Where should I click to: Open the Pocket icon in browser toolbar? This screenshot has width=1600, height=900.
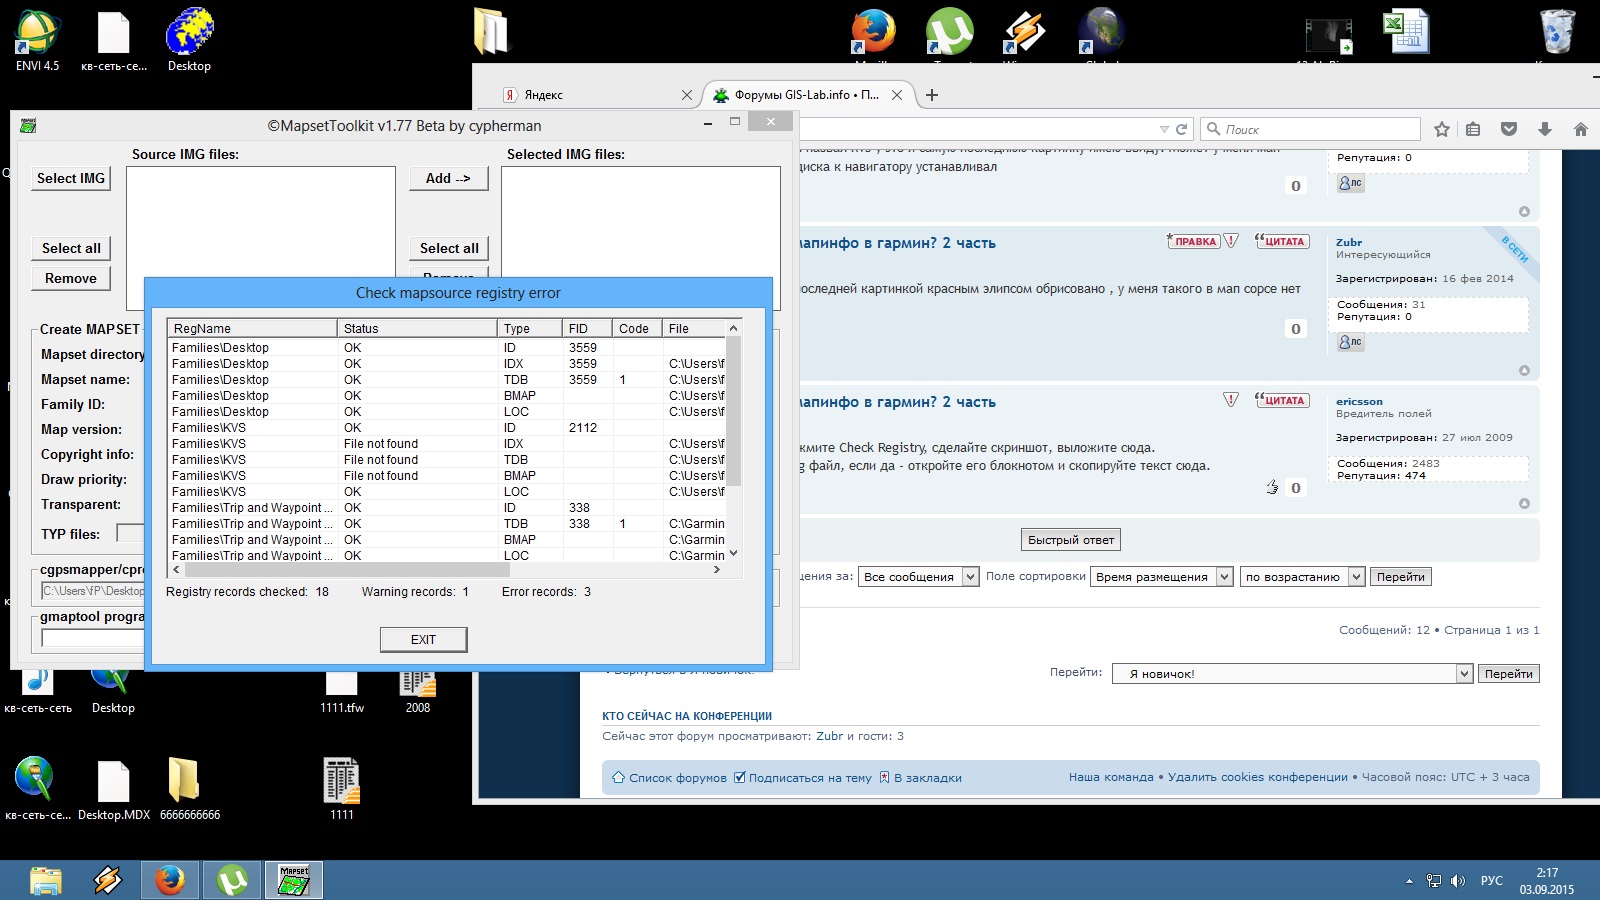tap(1509, 129)
